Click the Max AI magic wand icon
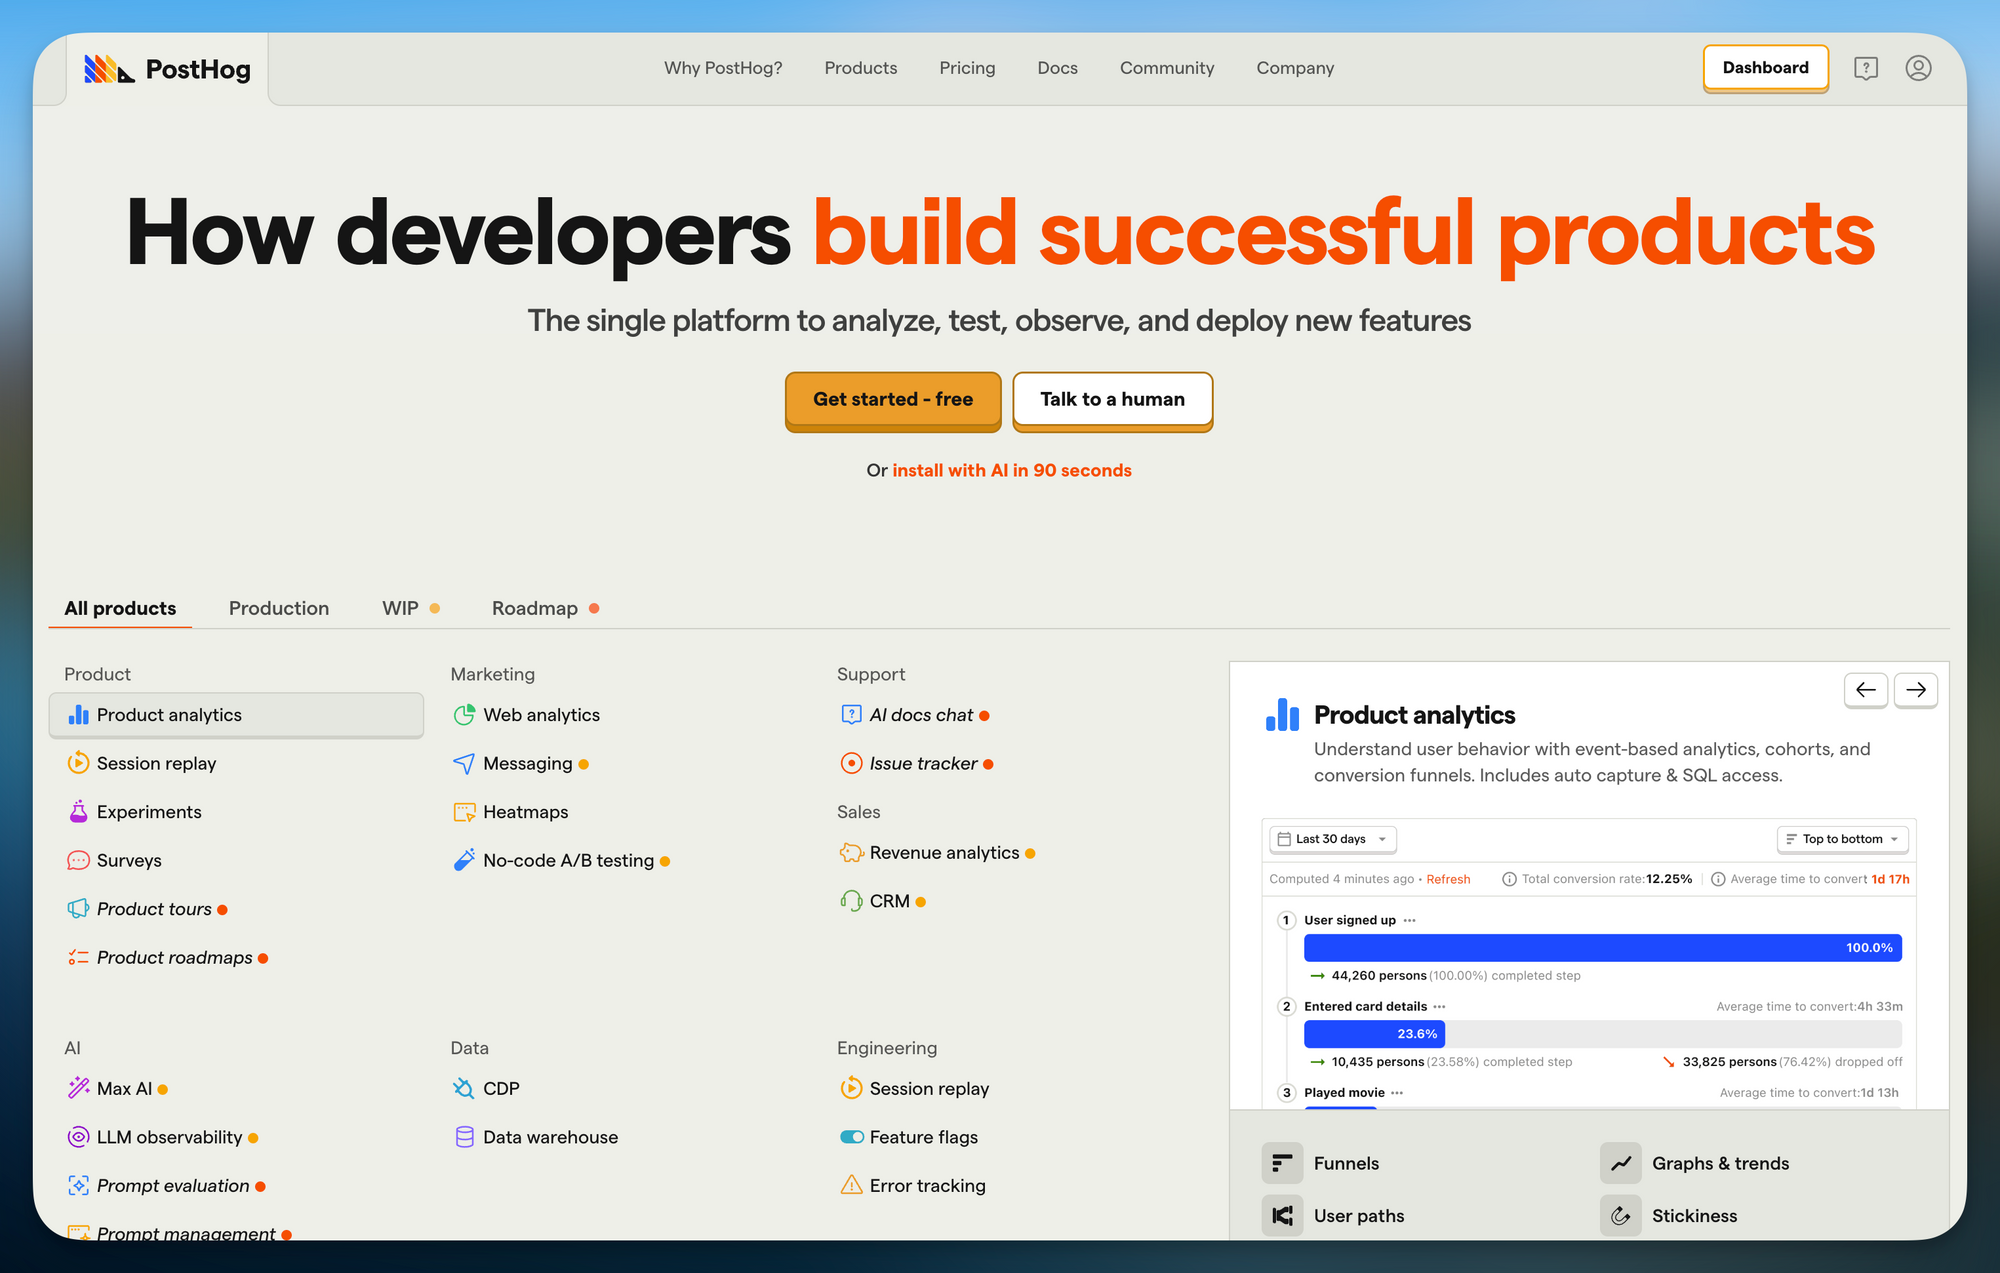Screen dimensions: 2000x1273 click(78, 1088)
